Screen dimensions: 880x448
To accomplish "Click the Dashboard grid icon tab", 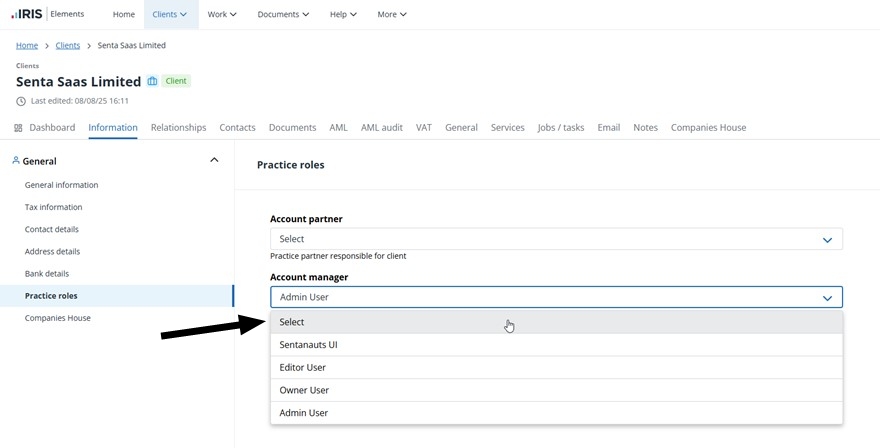I will click(x=18, y=128).
